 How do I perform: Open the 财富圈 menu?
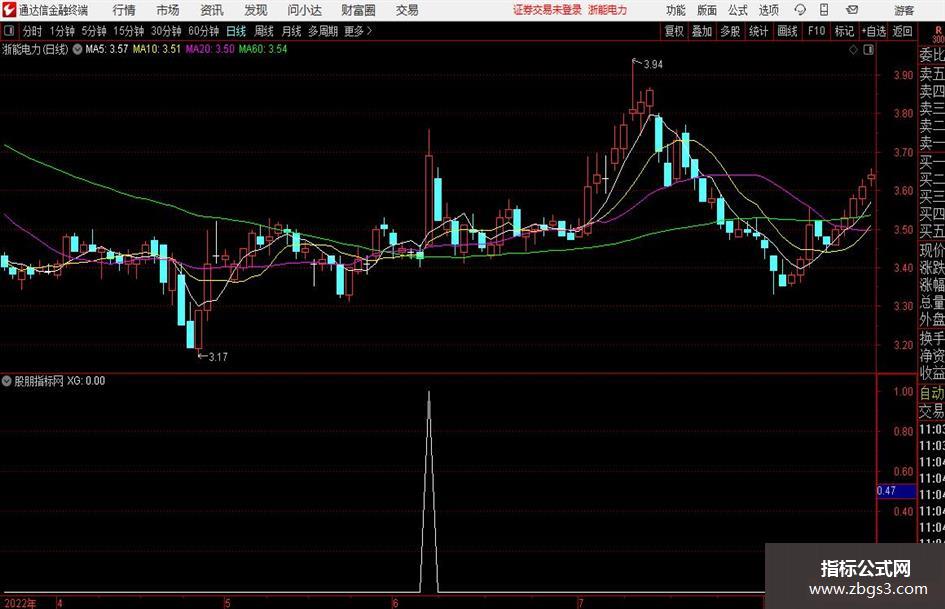coord(358,10)
